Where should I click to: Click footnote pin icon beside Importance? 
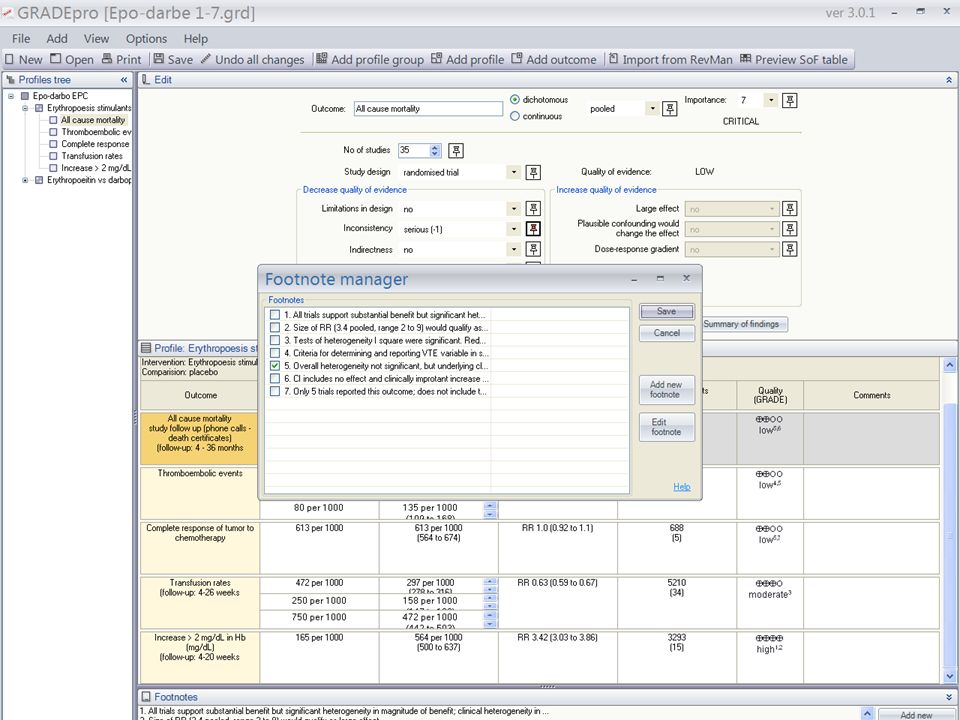[790, 100]
